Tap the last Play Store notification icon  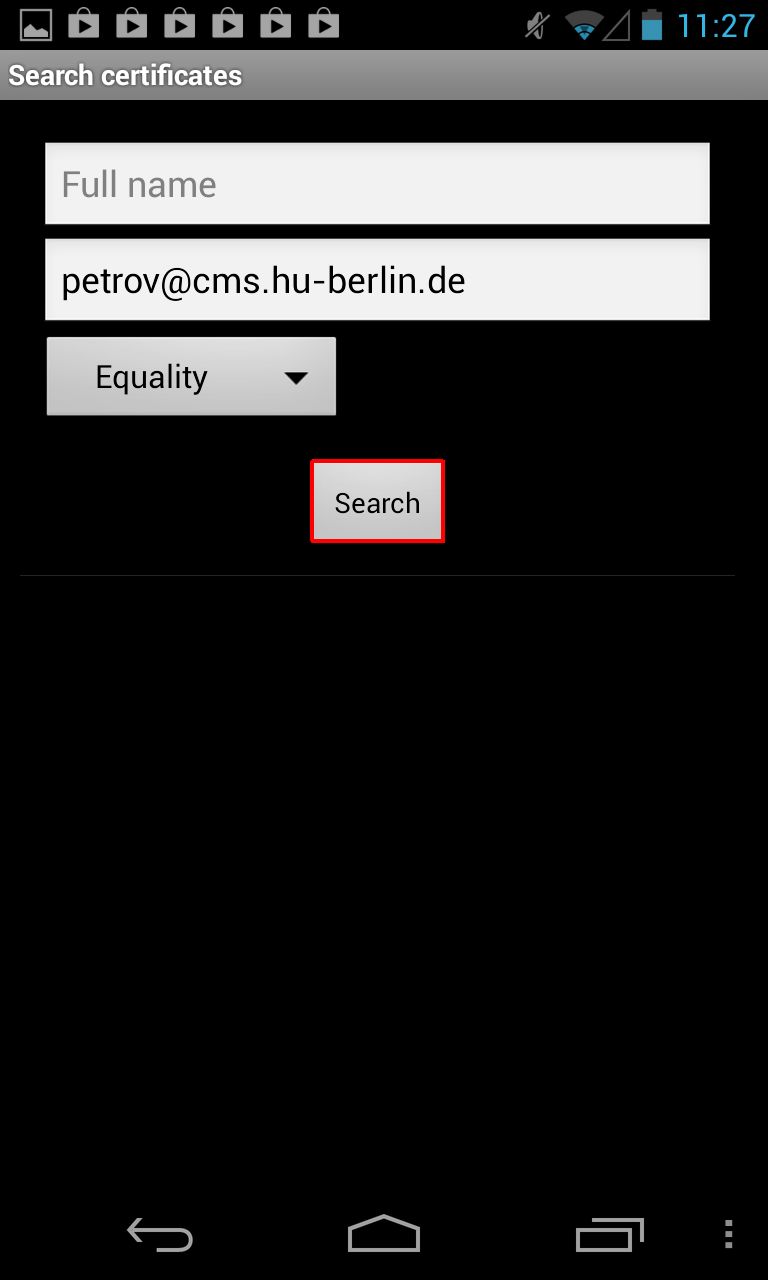tap(324, 23)
